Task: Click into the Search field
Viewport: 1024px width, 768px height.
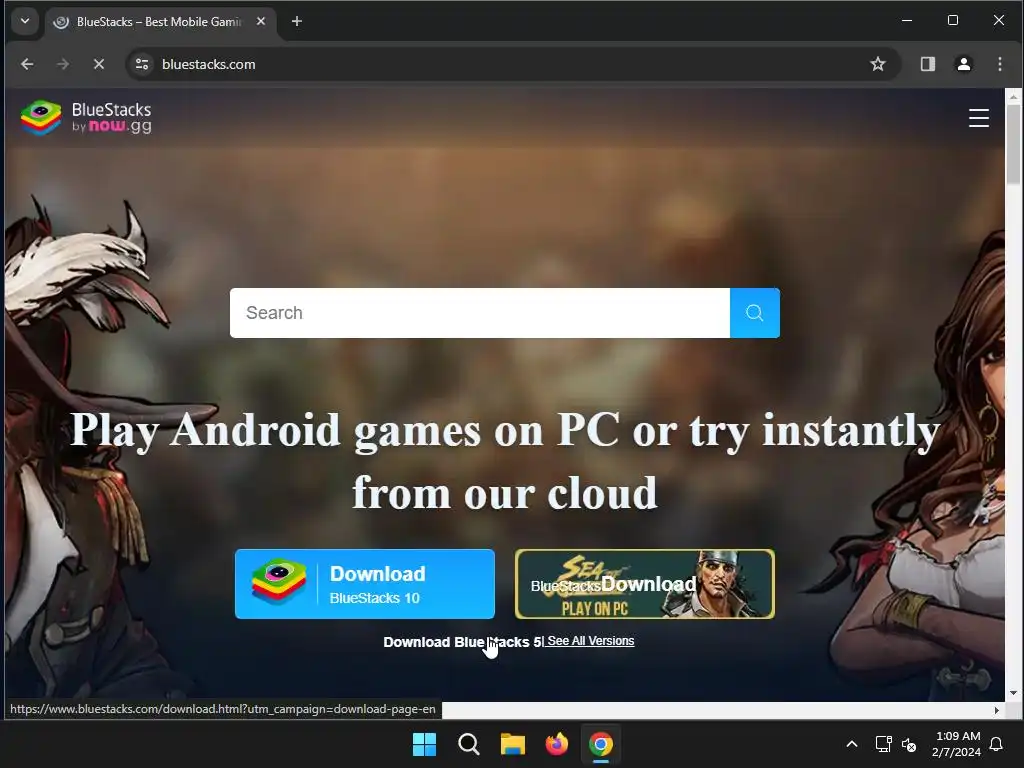Action: pos(479,313)
